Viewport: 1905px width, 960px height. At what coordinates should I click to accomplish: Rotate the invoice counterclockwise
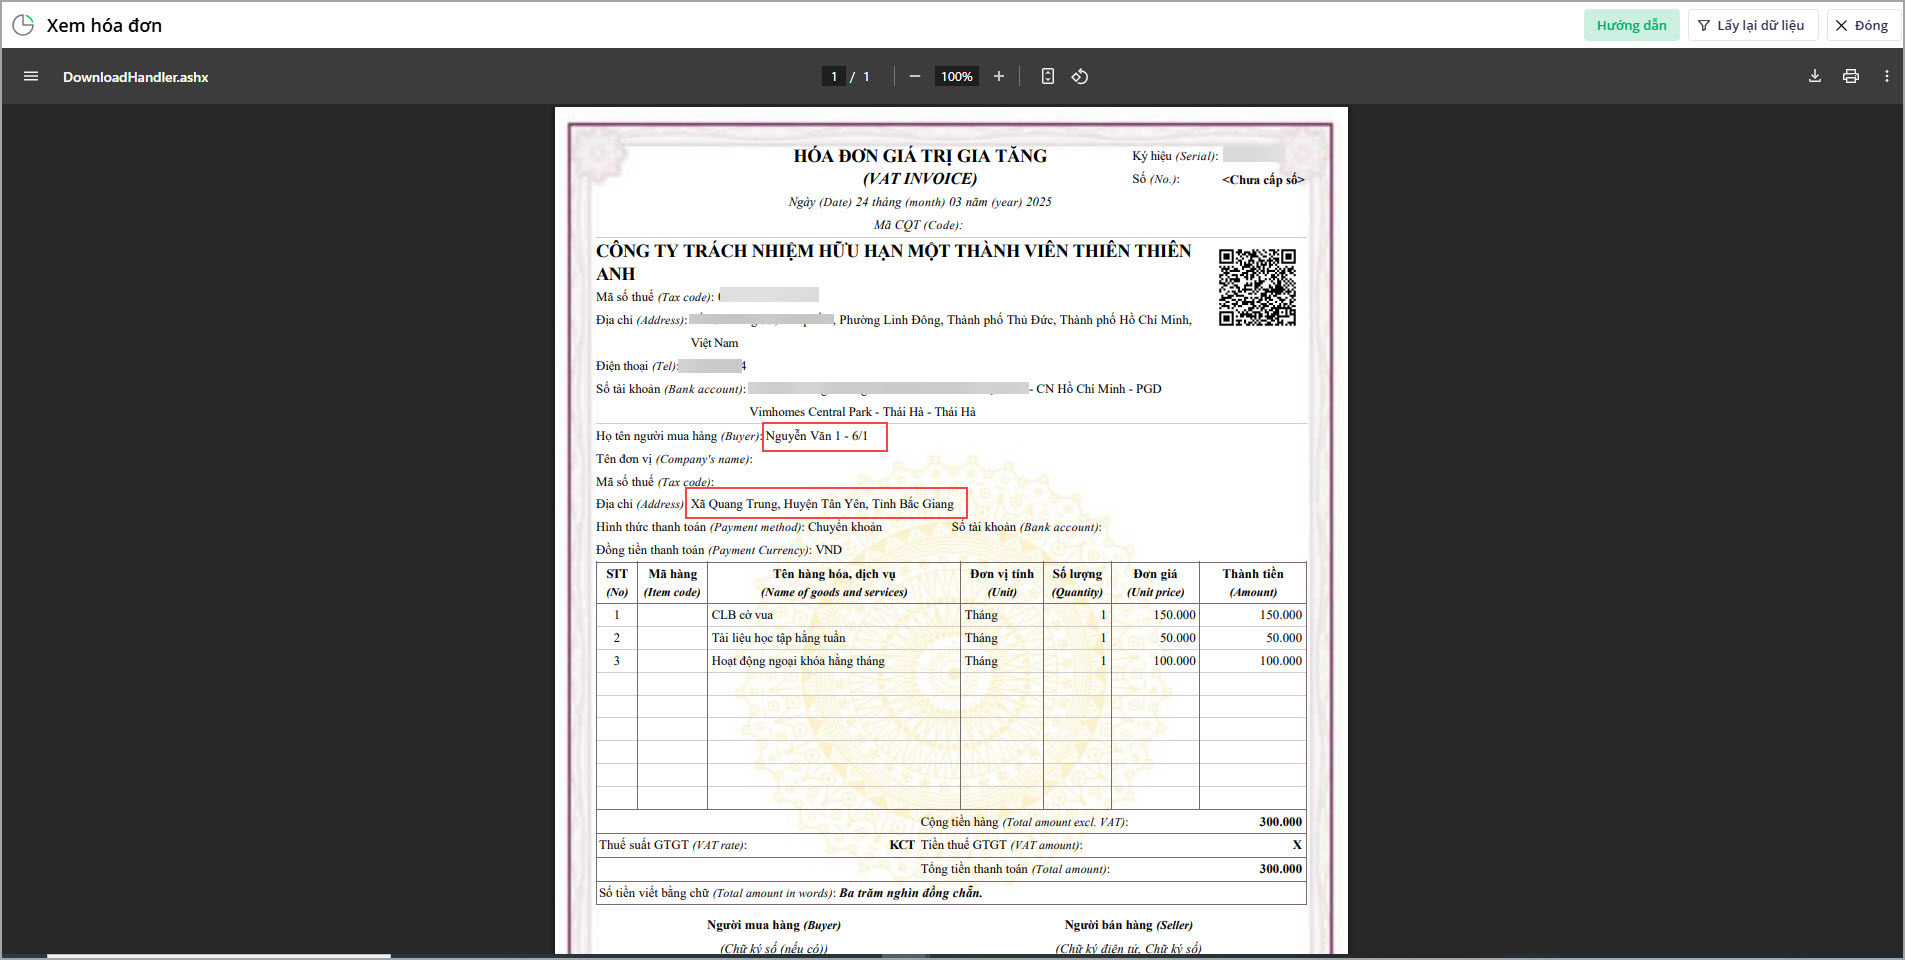tap(1080, 77)
